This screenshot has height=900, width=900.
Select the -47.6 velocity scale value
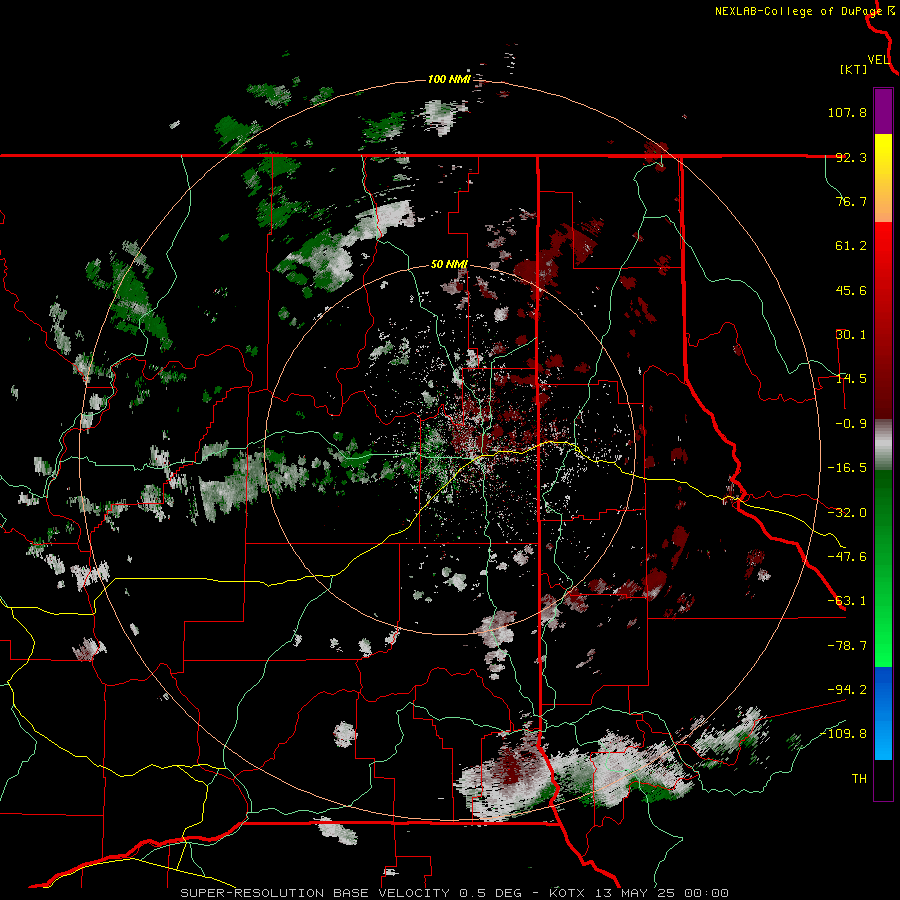[847, 557]
